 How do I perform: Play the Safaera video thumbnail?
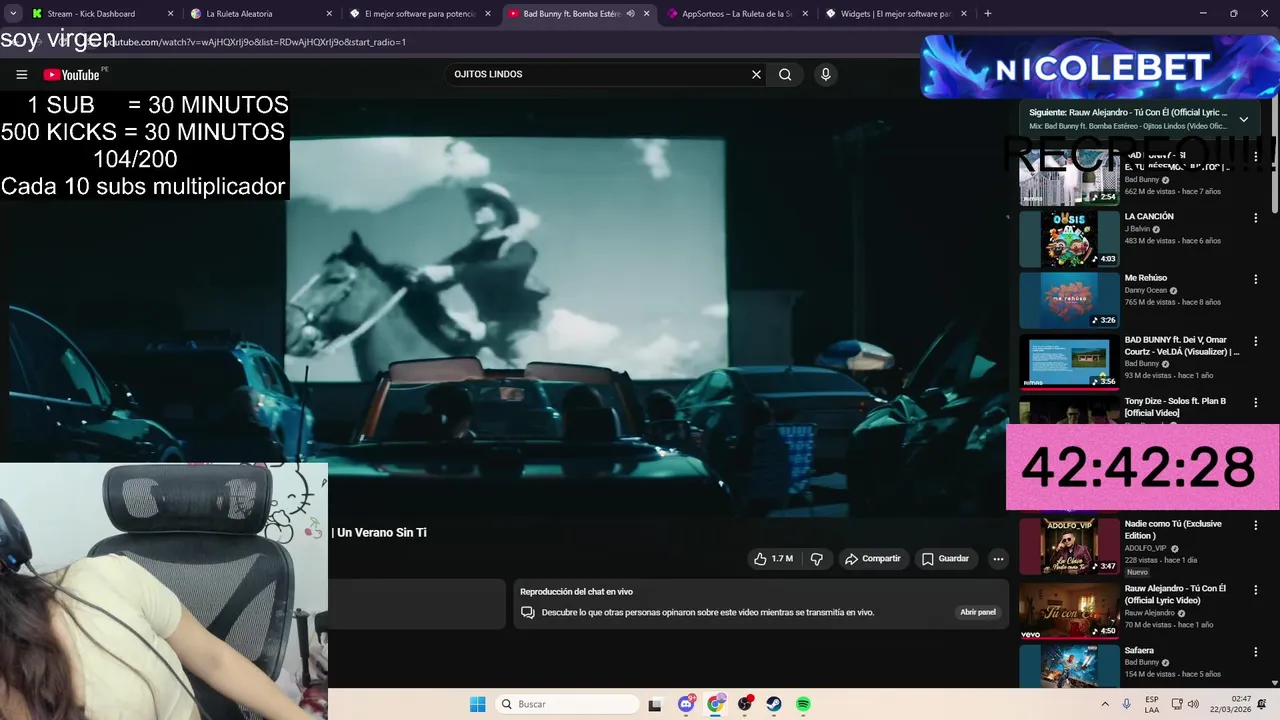(x=1069, y=667)
